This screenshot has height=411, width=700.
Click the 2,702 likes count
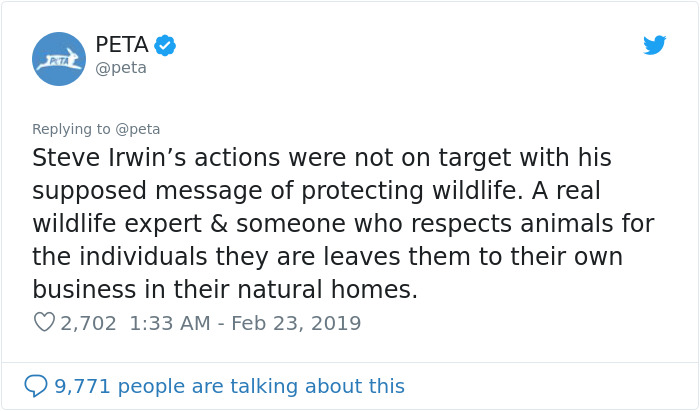point(88,323)
